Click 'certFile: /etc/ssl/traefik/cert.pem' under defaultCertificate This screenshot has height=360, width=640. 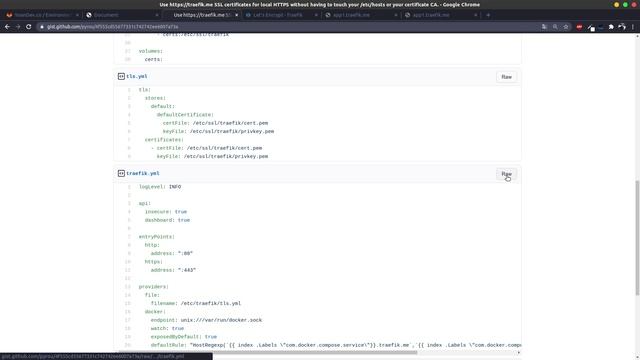coord(216,123)
